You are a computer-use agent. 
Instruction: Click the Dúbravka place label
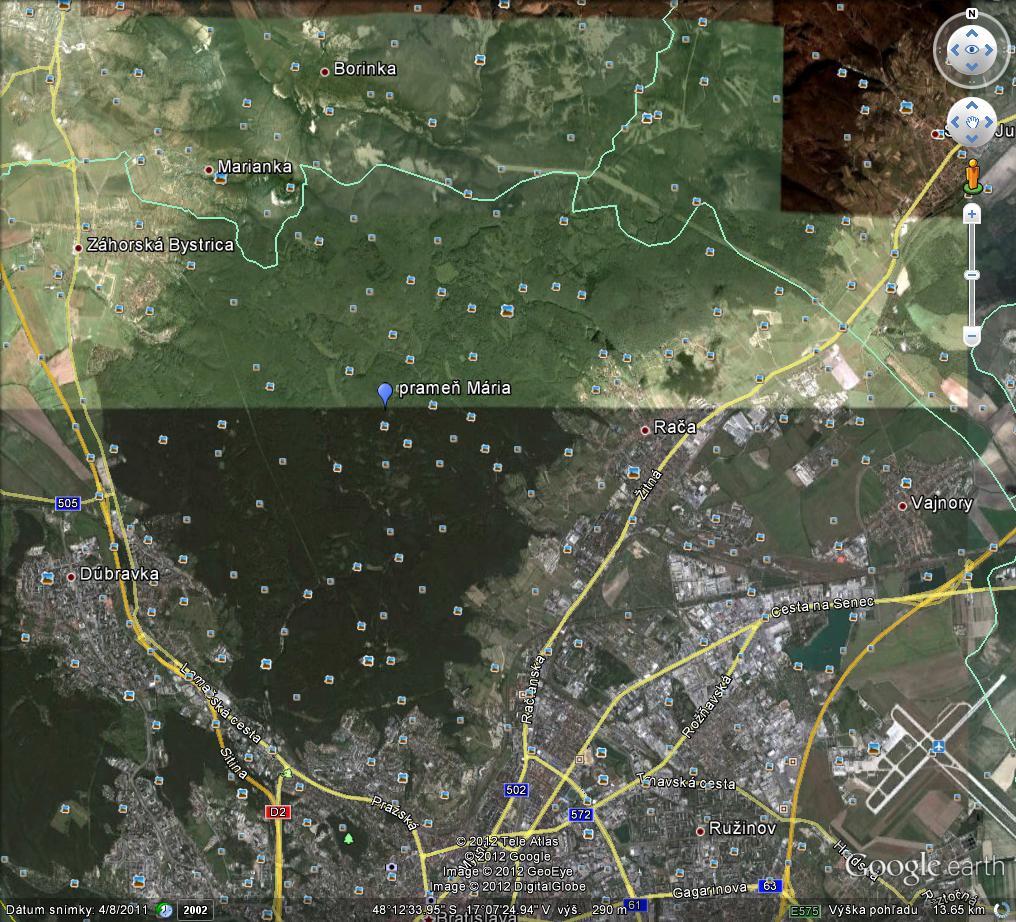coord(119,574)
